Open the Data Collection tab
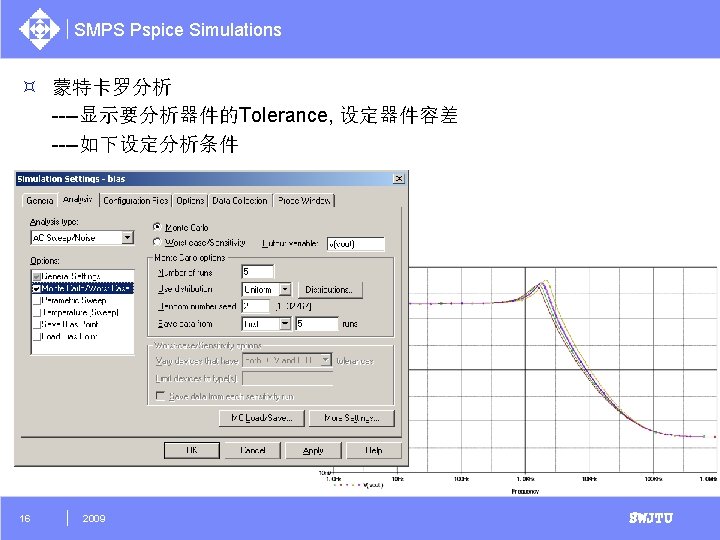 [240, 201]
